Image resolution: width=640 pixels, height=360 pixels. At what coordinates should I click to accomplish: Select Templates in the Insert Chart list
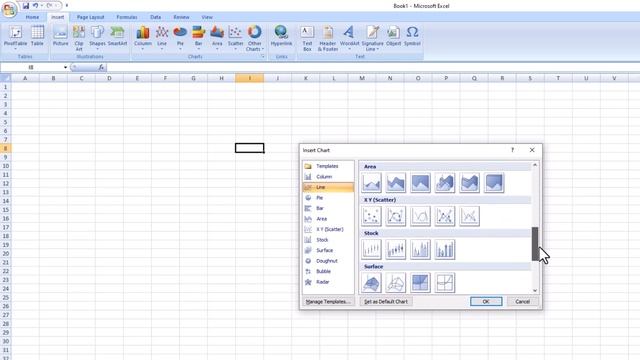tap(328, 166)
